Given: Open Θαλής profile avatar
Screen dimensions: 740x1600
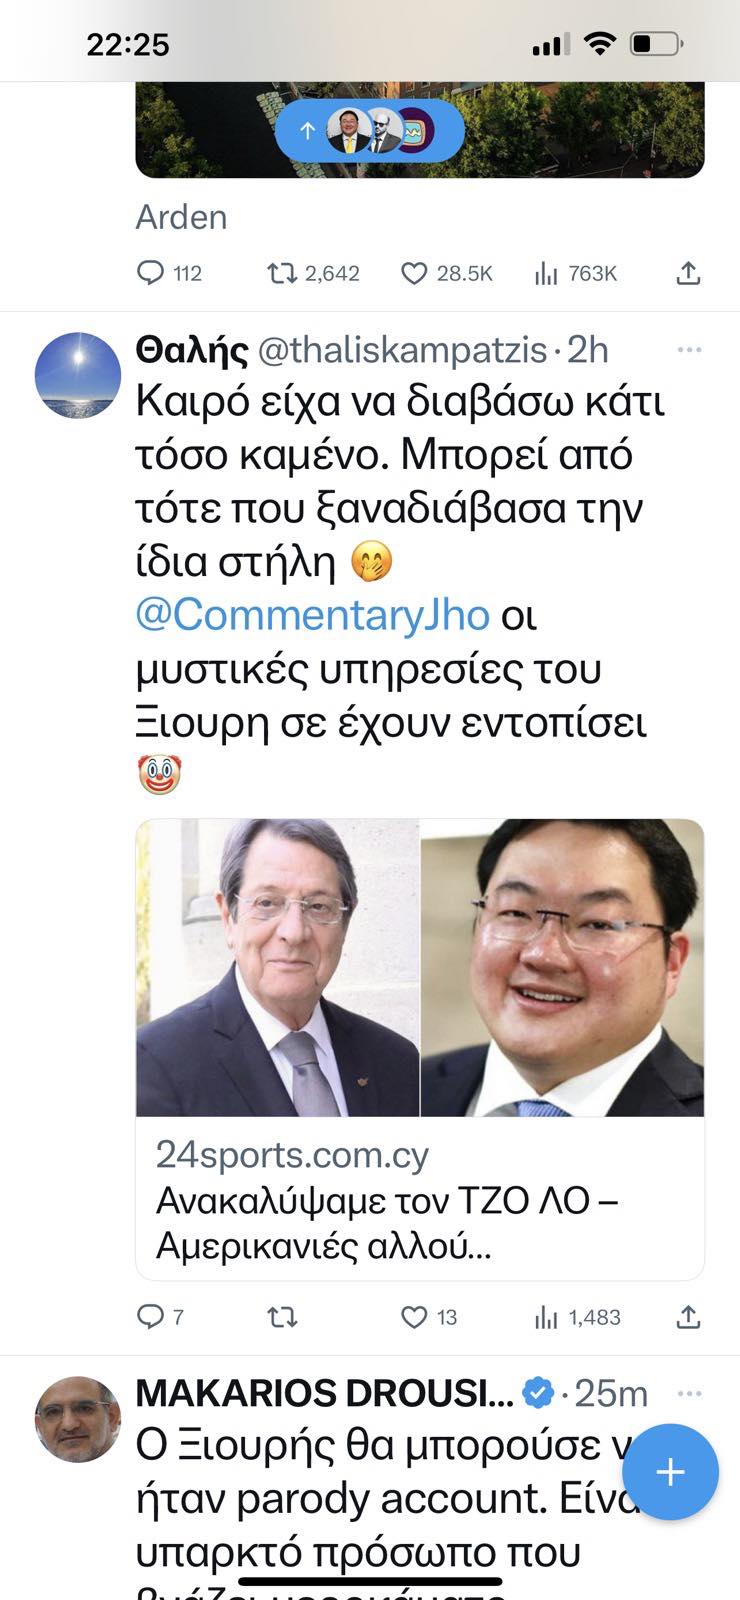Looking at the screenshot, I should click(x=78, y=375).
